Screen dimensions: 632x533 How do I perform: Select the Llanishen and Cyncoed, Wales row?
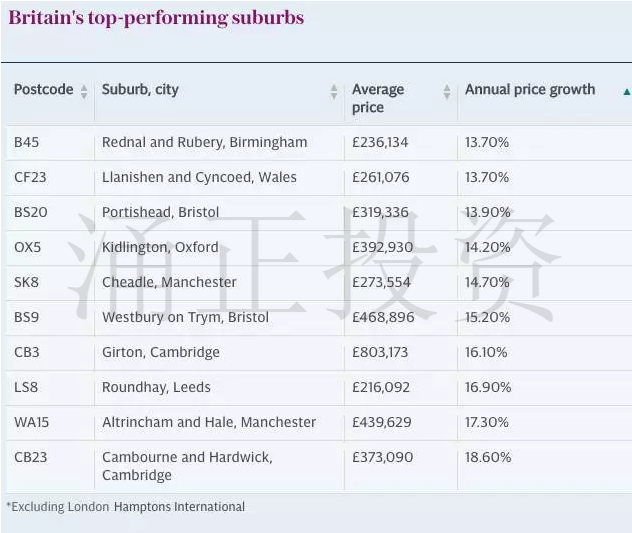coord(319,177)
